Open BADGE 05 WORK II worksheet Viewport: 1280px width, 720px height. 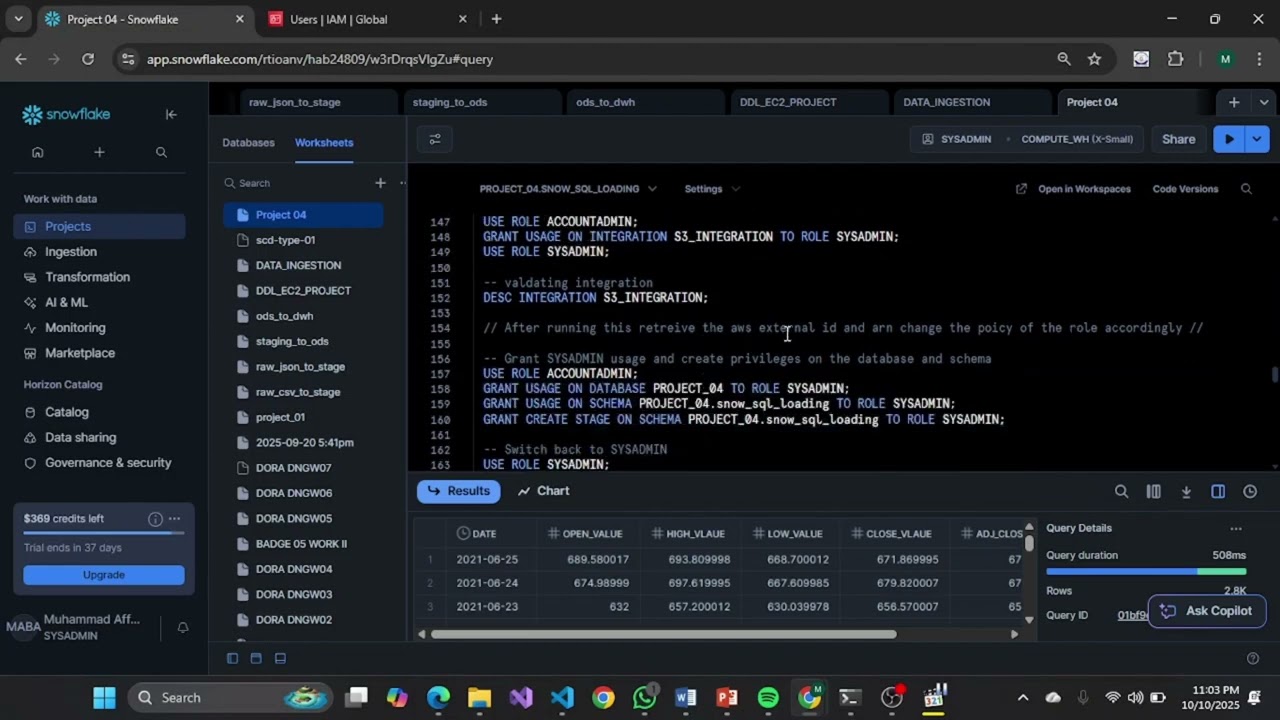pos(303,544)
